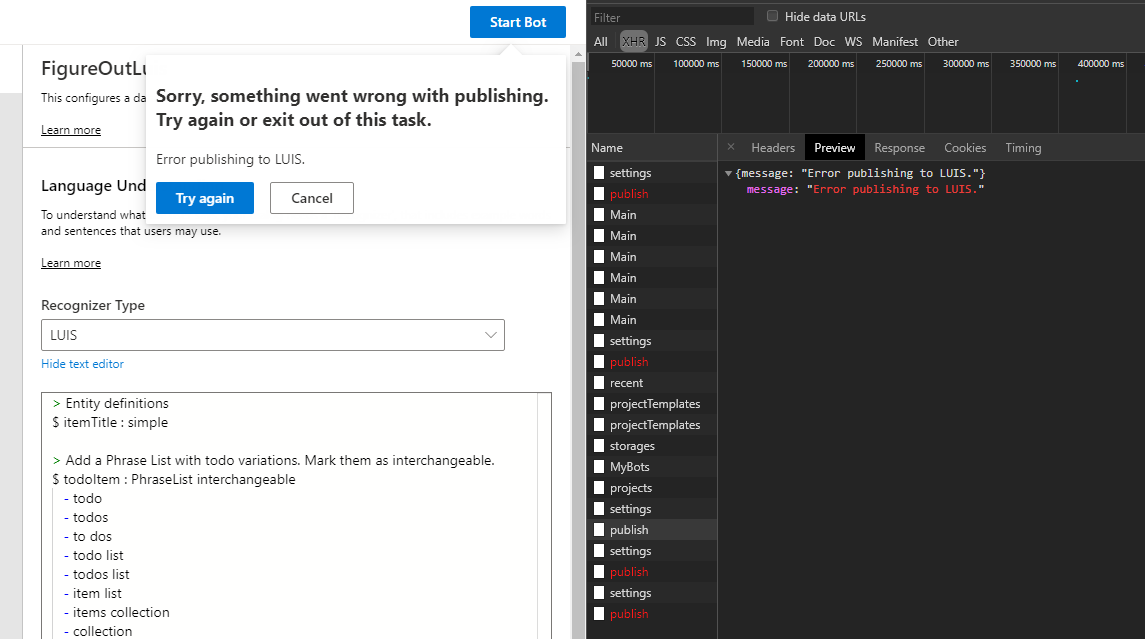Viewport: 1145px width, 639px height.
Task: Open the Learn more link under Language Understanding
Action: point(70,262)
